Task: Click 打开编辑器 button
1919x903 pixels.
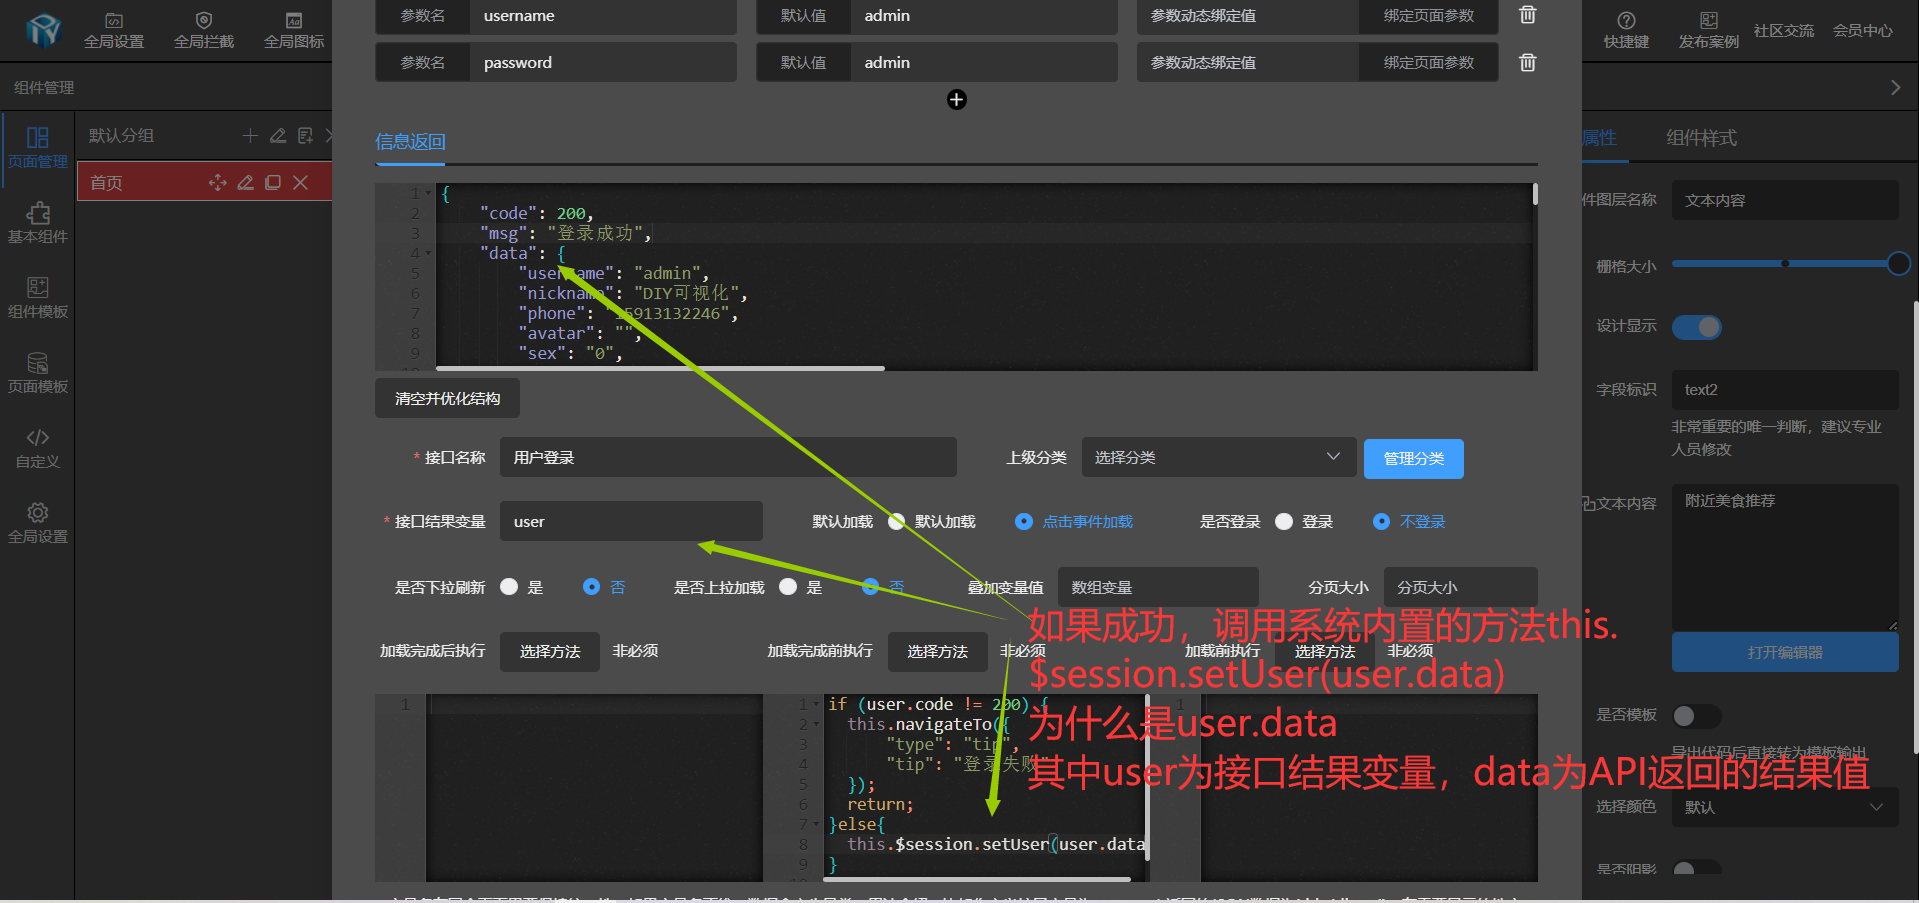Action: click(x=1785, y=652)
